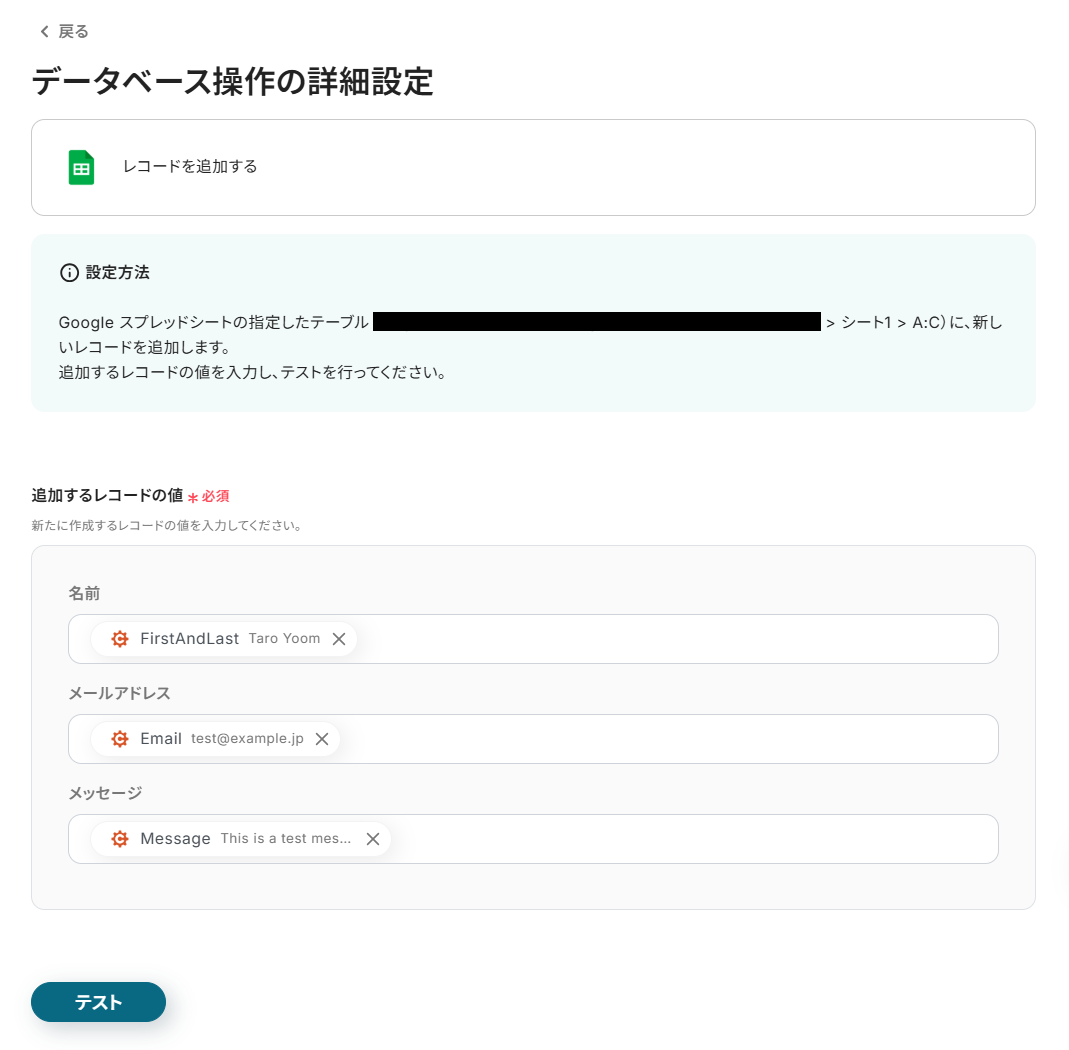The height and width of the screenshot is (1050, 1069).
Task: Remove the FirstAndLast chip with its X
Action: pyautogui.click(x=339, y=639)
